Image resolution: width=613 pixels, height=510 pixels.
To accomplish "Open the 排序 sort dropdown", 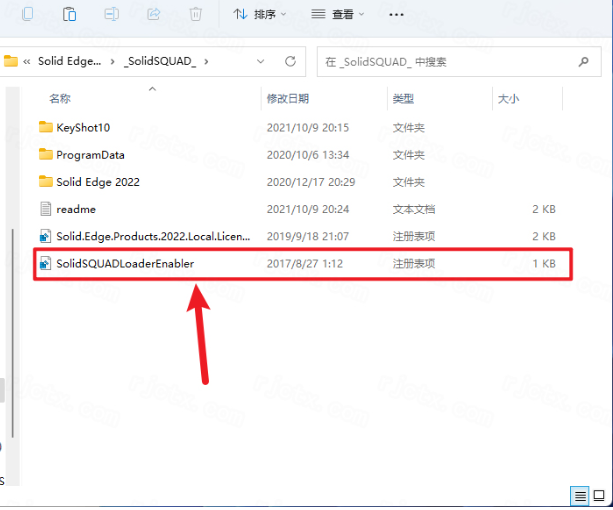I will 260,14.
